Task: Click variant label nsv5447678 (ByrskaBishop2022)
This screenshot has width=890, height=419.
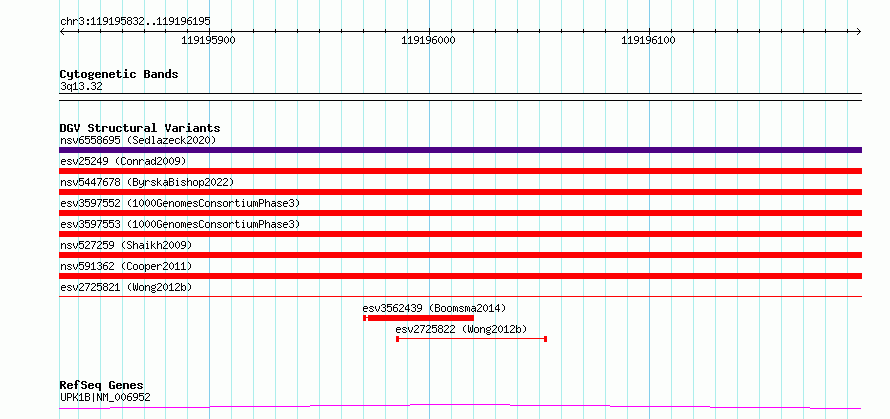Action: click(147, 182)
